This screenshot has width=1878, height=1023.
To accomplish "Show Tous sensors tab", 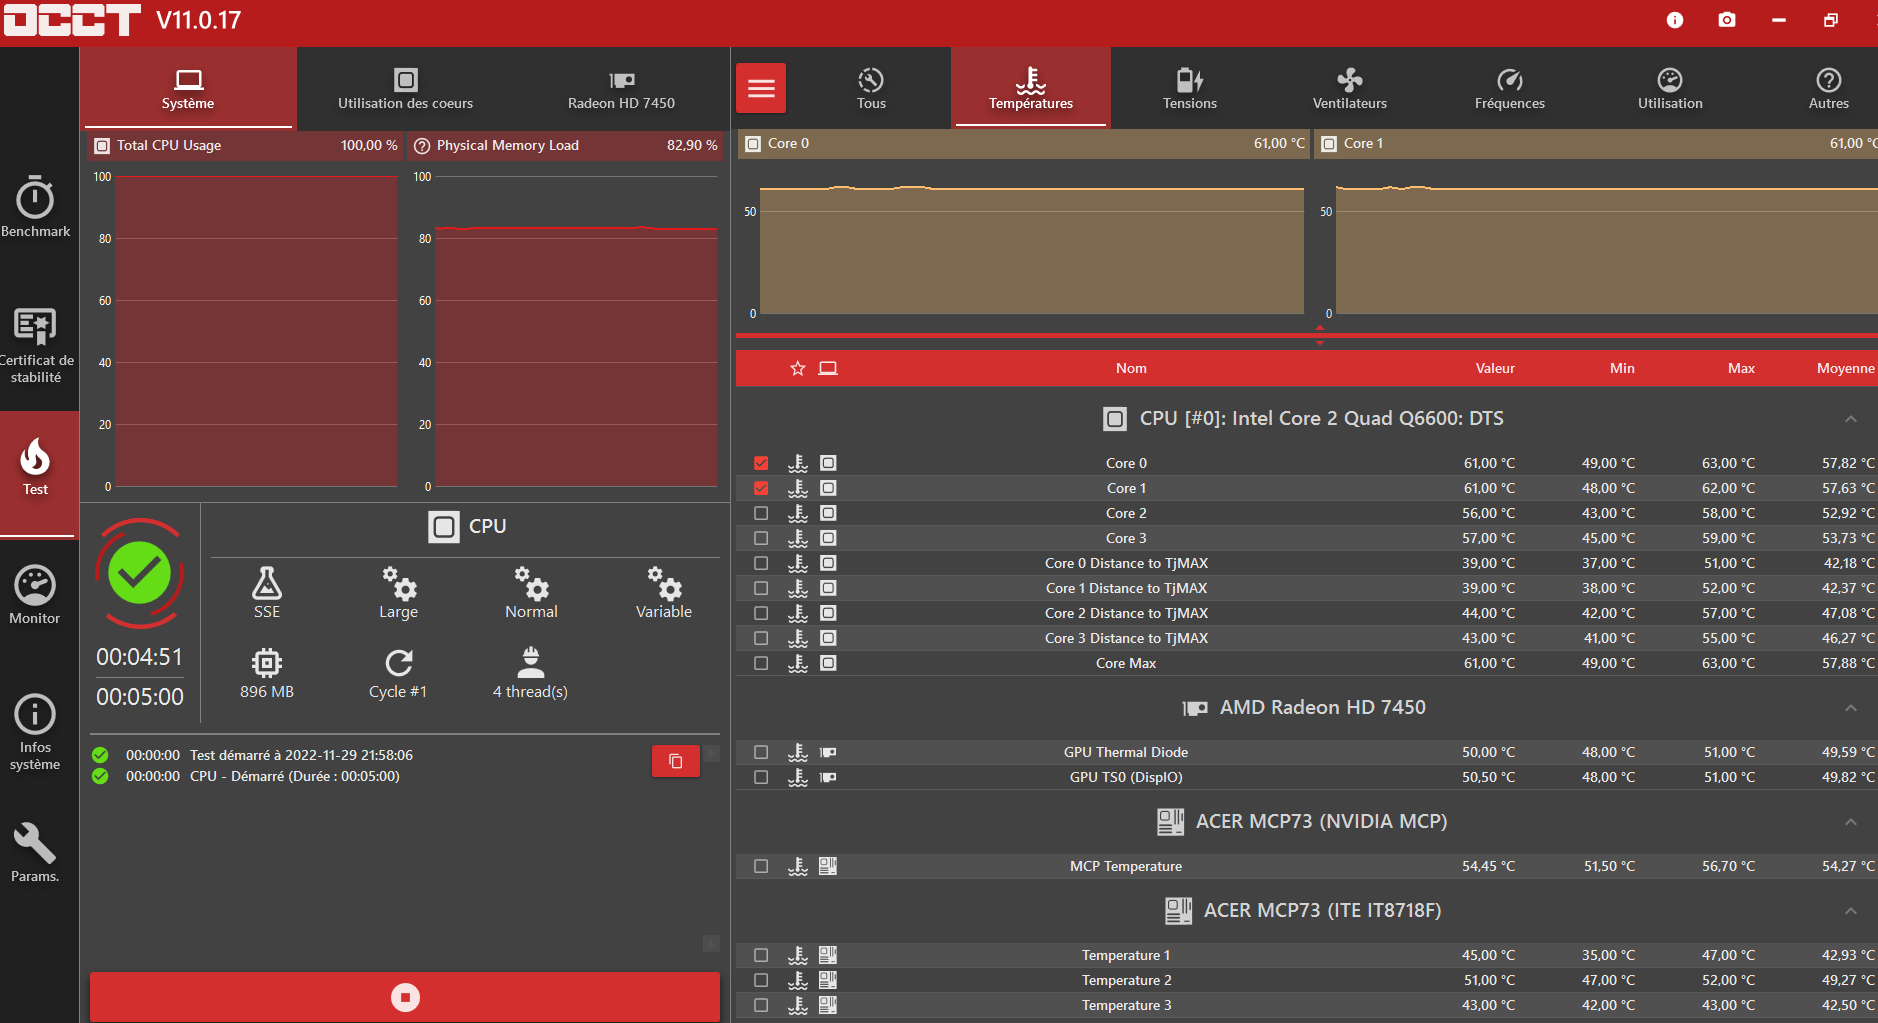I will tap(871, 88).
